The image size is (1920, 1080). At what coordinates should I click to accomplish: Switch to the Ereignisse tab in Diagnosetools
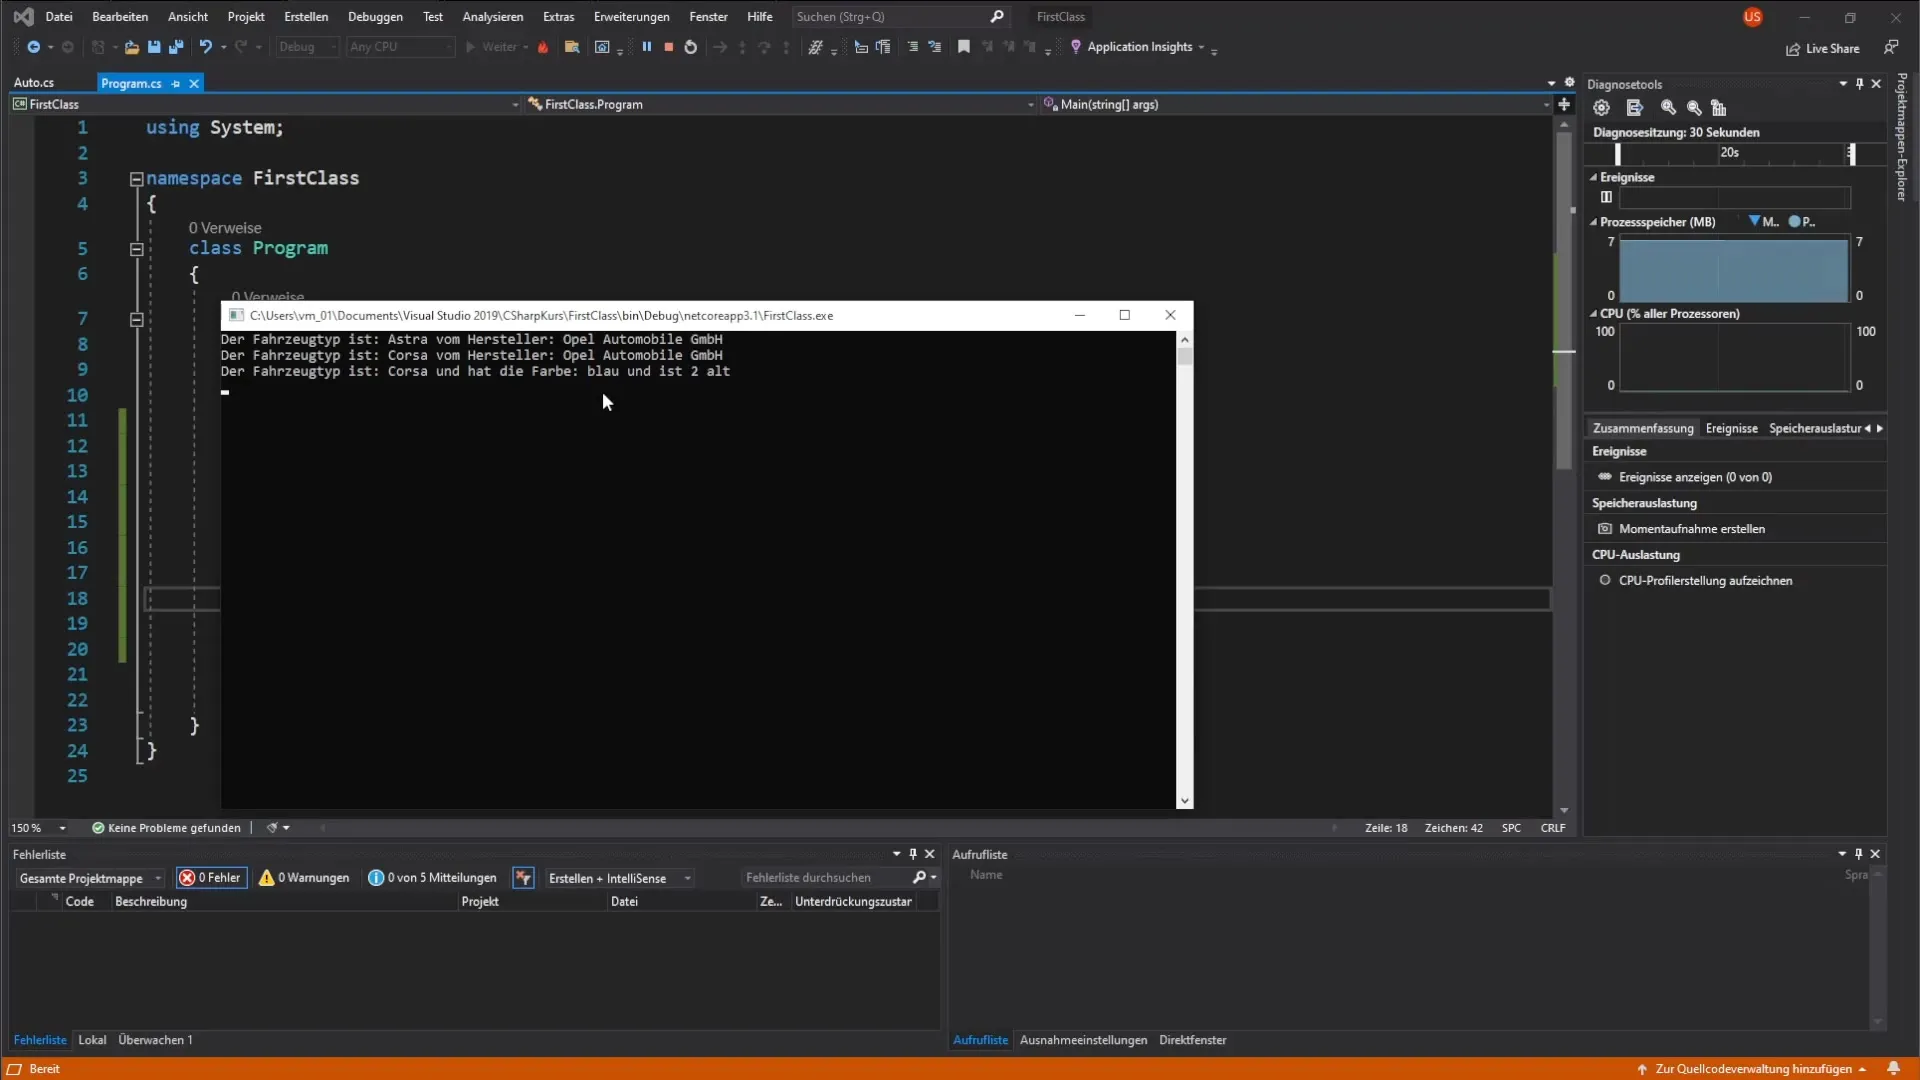click(x=1731, y=428)
